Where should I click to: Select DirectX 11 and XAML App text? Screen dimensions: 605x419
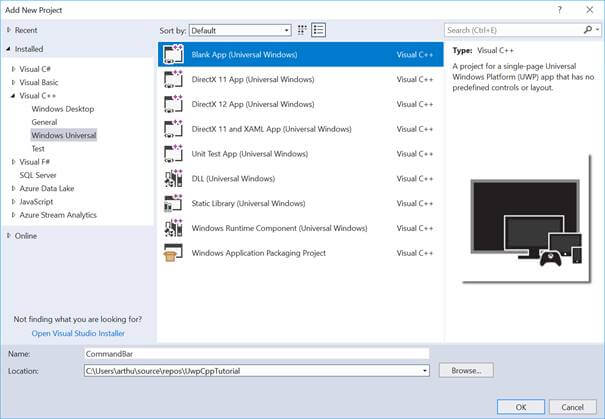point(271,129)
